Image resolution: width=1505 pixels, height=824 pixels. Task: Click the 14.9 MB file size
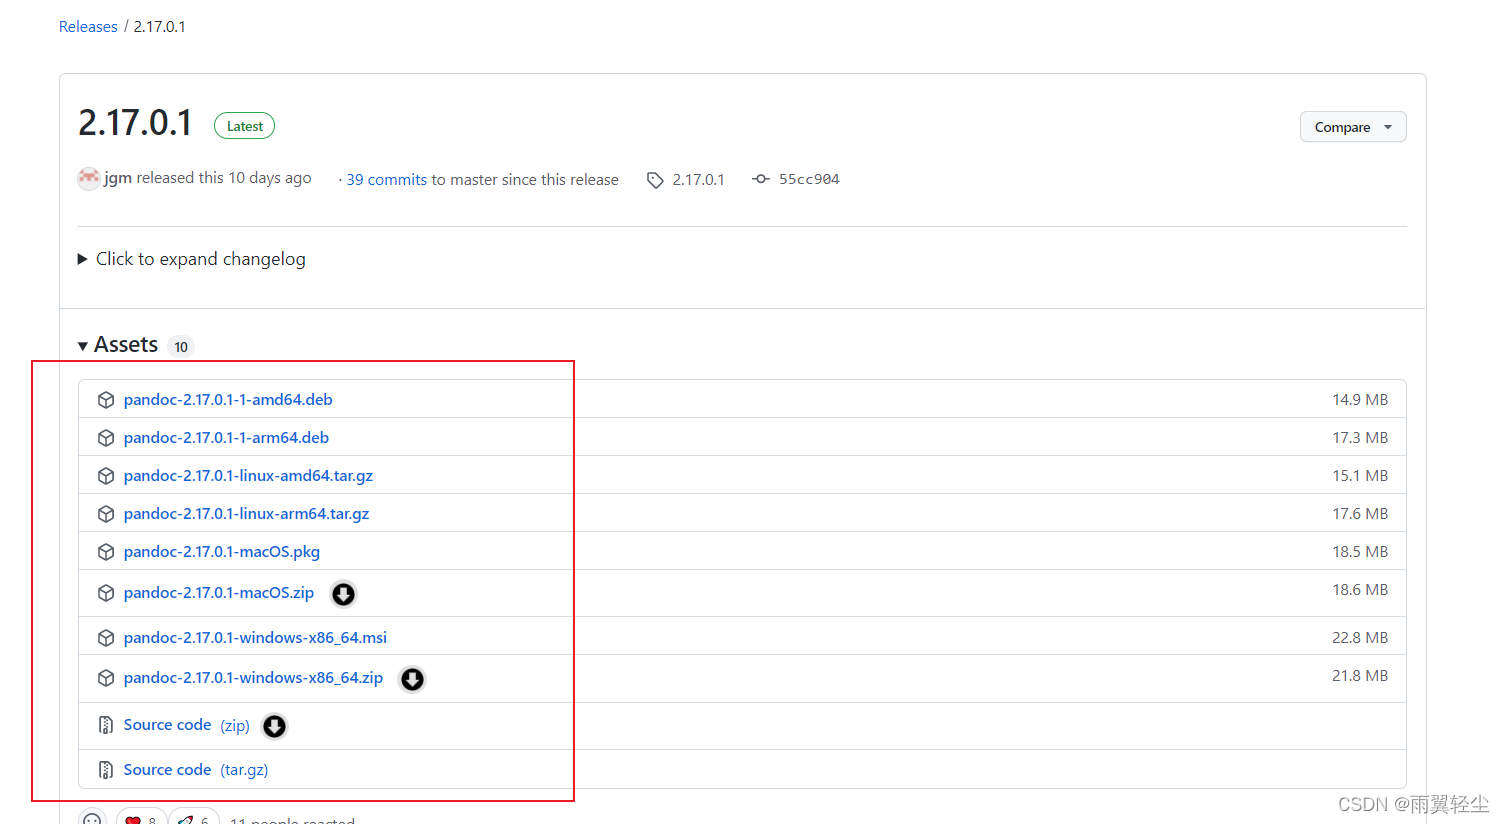tap(1360, 400)
